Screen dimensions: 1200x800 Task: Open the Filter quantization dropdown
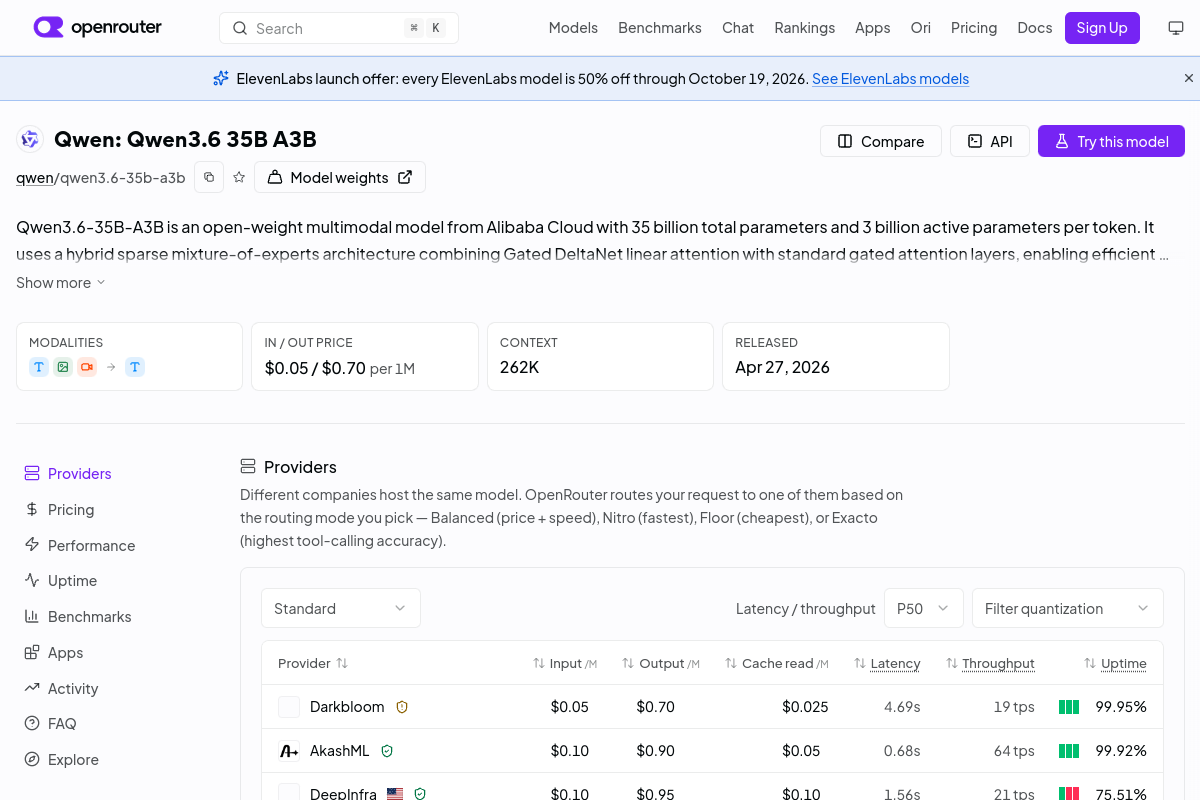1068,608
